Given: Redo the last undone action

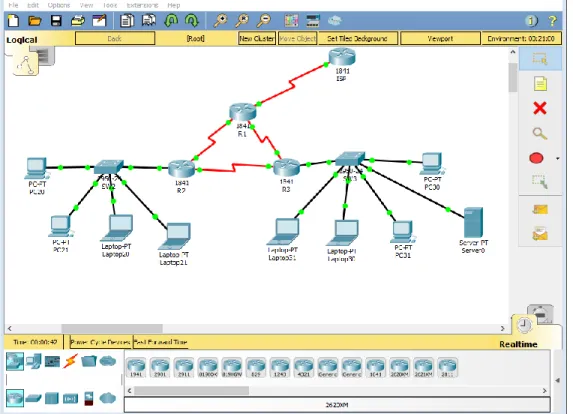Looking at the screenshot, I should (191, 20).
